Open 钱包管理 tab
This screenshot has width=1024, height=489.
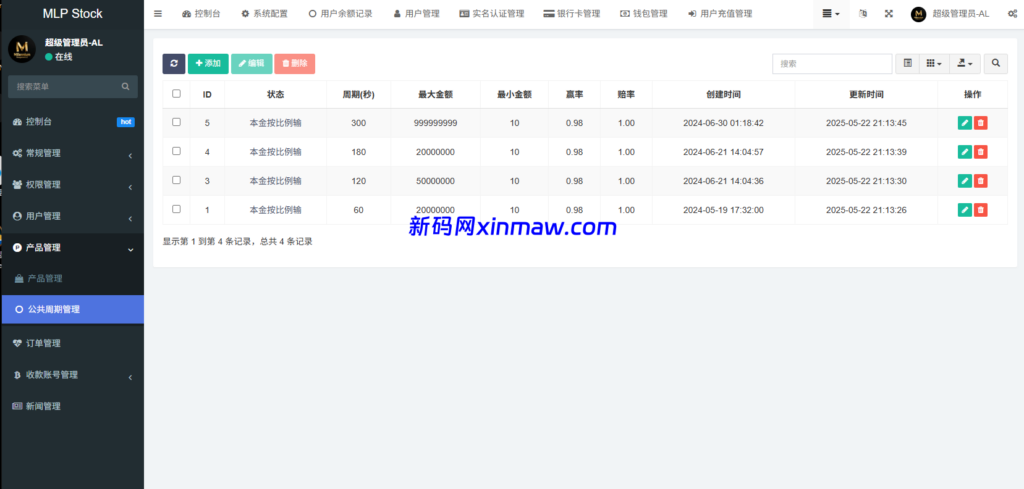pyautogui.click(x=644, y=14)
